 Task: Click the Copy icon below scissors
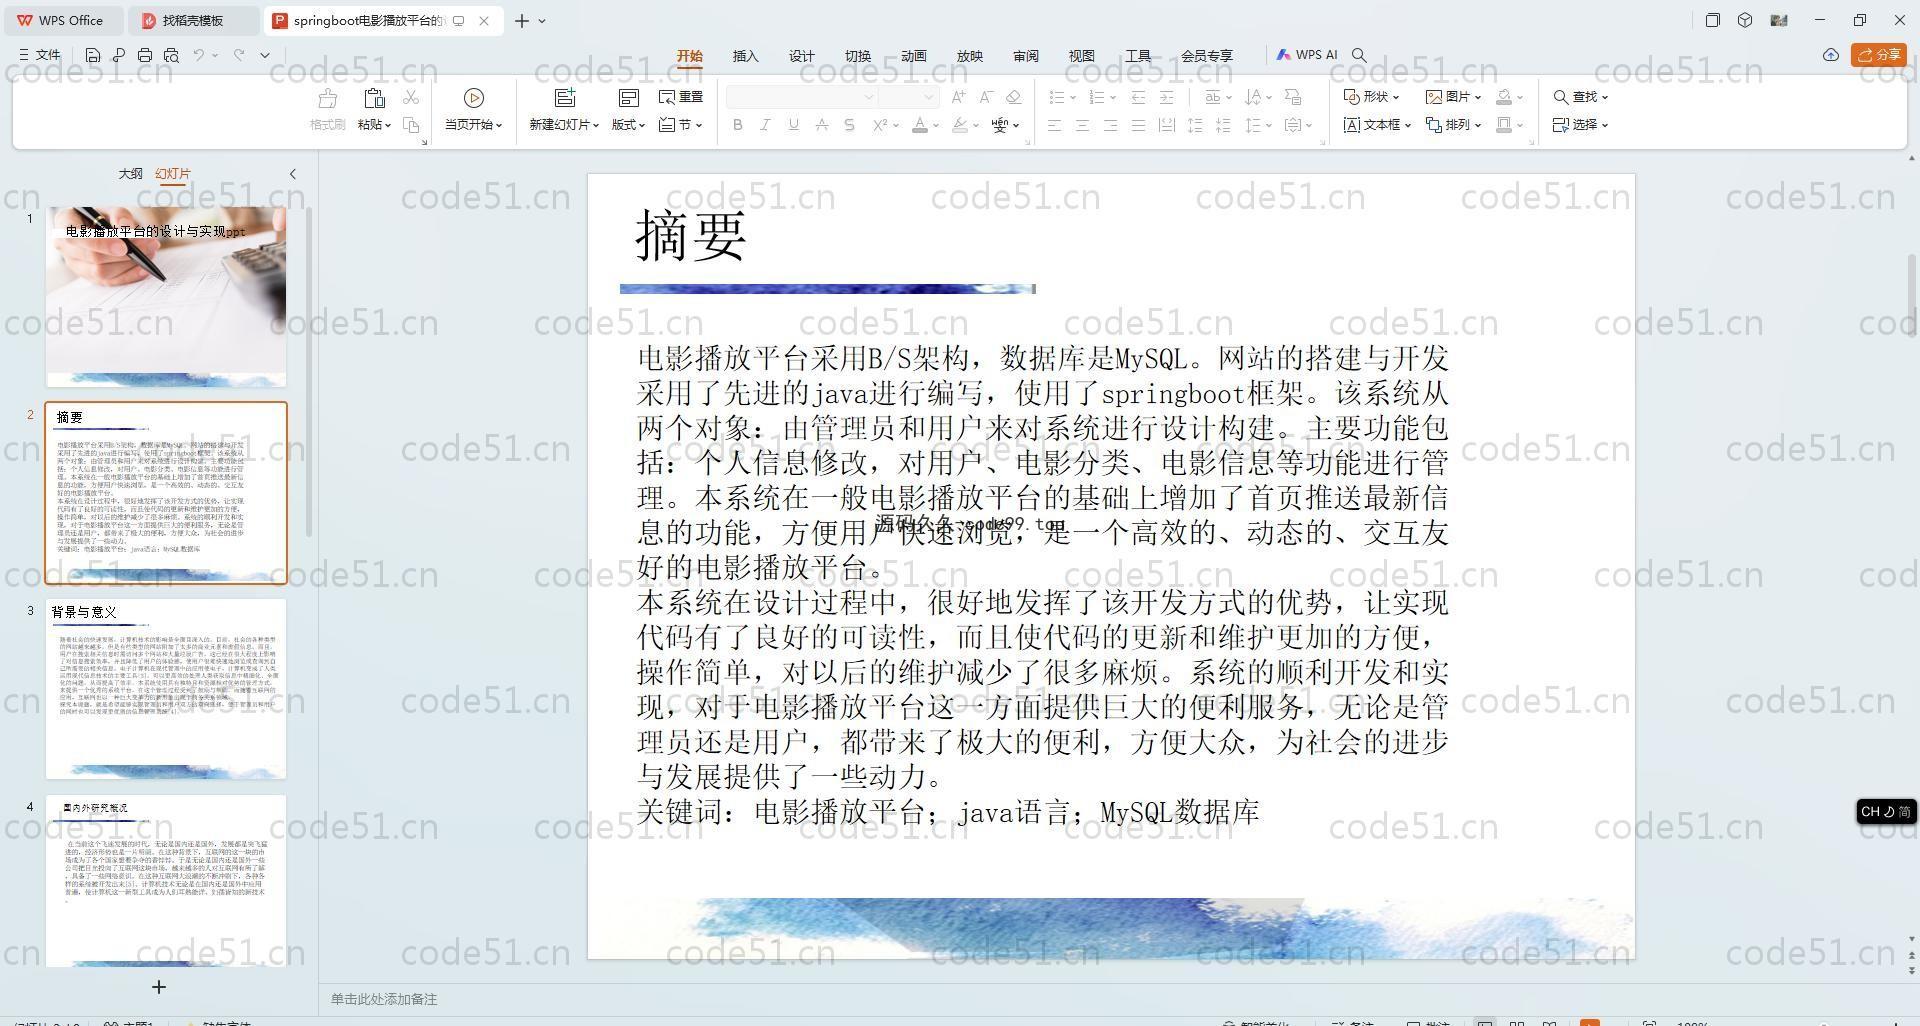(411, 125)
